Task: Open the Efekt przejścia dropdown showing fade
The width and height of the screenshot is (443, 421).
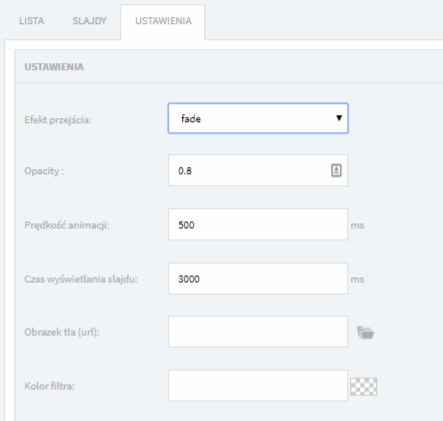Action: coord(258,118)
